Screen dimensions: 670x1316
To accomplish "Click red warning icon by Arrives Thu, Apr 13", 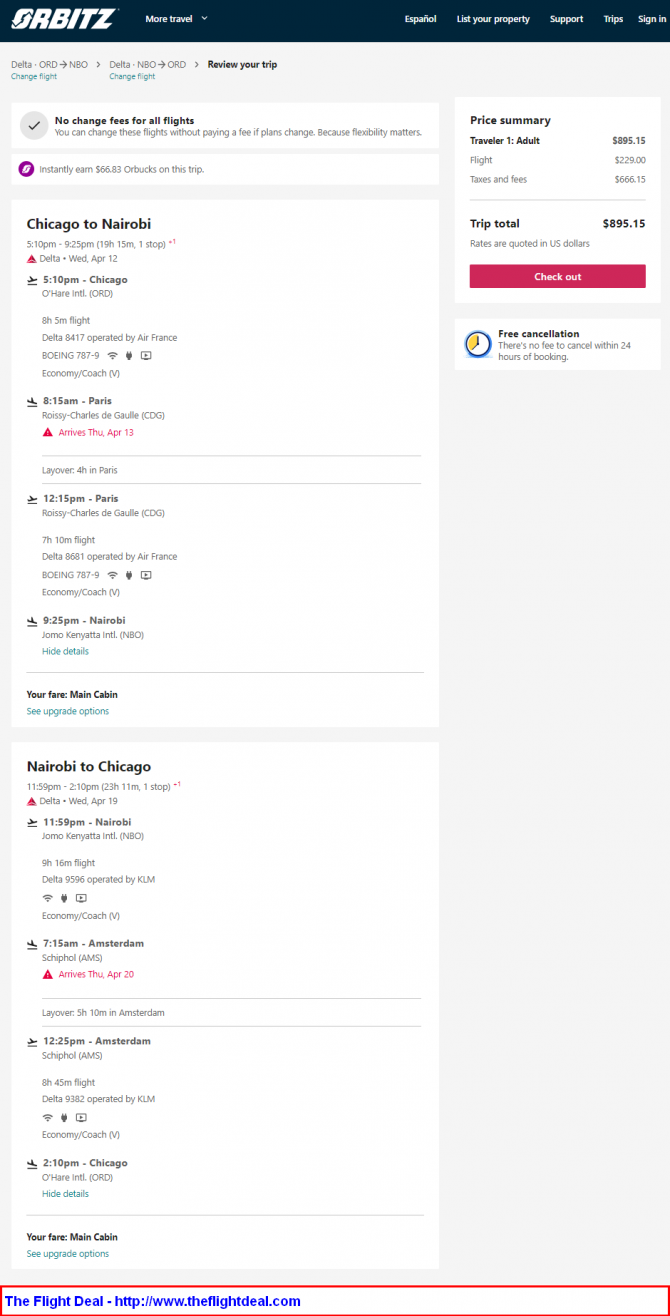I will point(47,432).
